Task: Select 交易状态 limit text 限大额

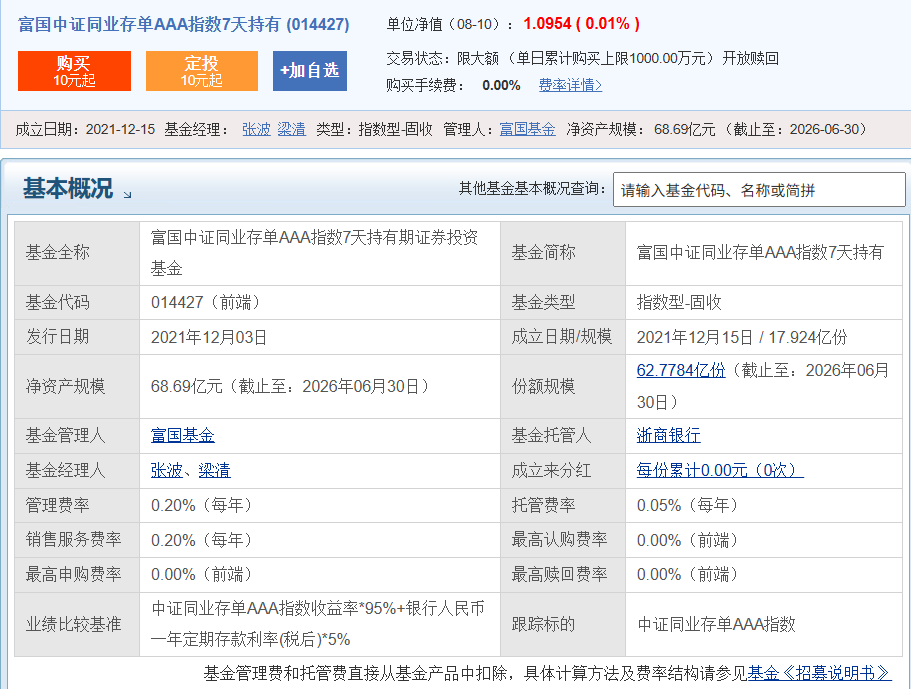Action: pyautogui.click(x=478, y=58)
